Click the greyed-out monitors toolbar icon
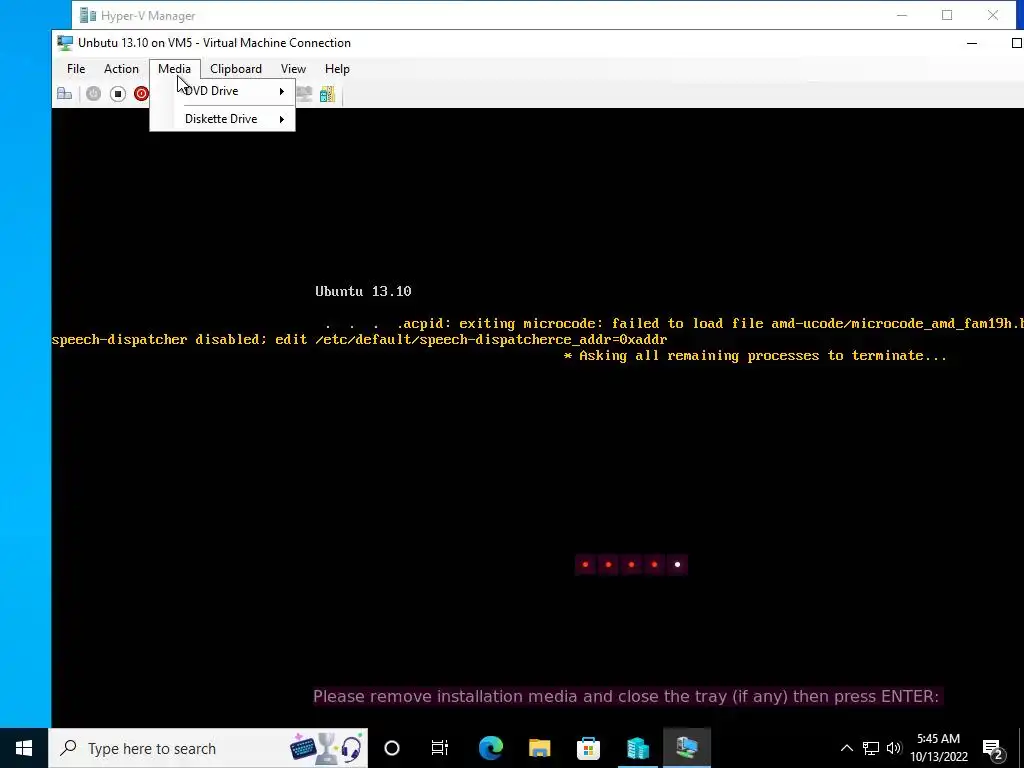The height and width of the screenshot is (768, 1024). coord(304,94)
